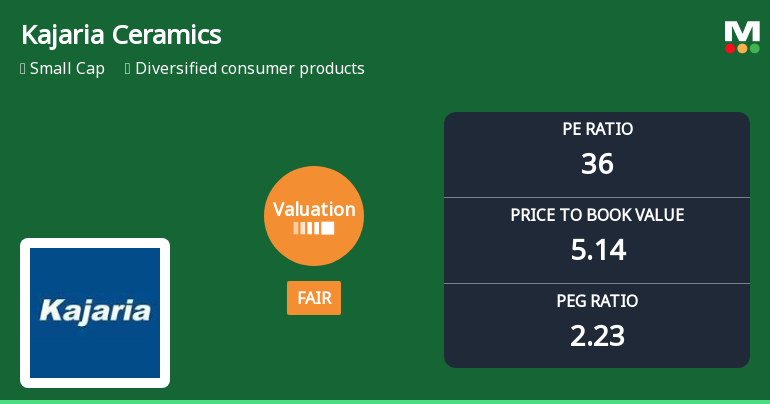Click the green dot under the M logo

[x=754, y=48]
